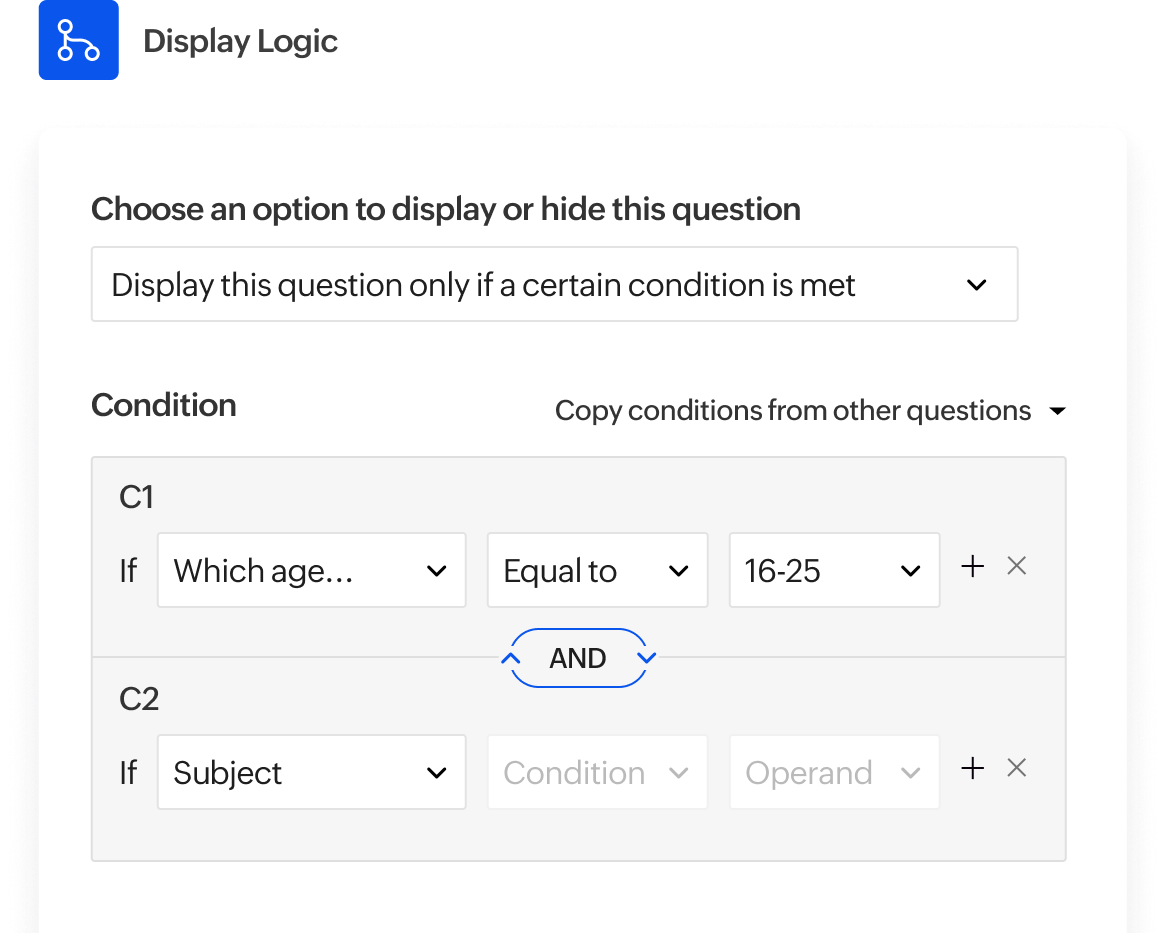Click the Display Logic title text
Screen dimensions: 1166x933
(240, 42)
